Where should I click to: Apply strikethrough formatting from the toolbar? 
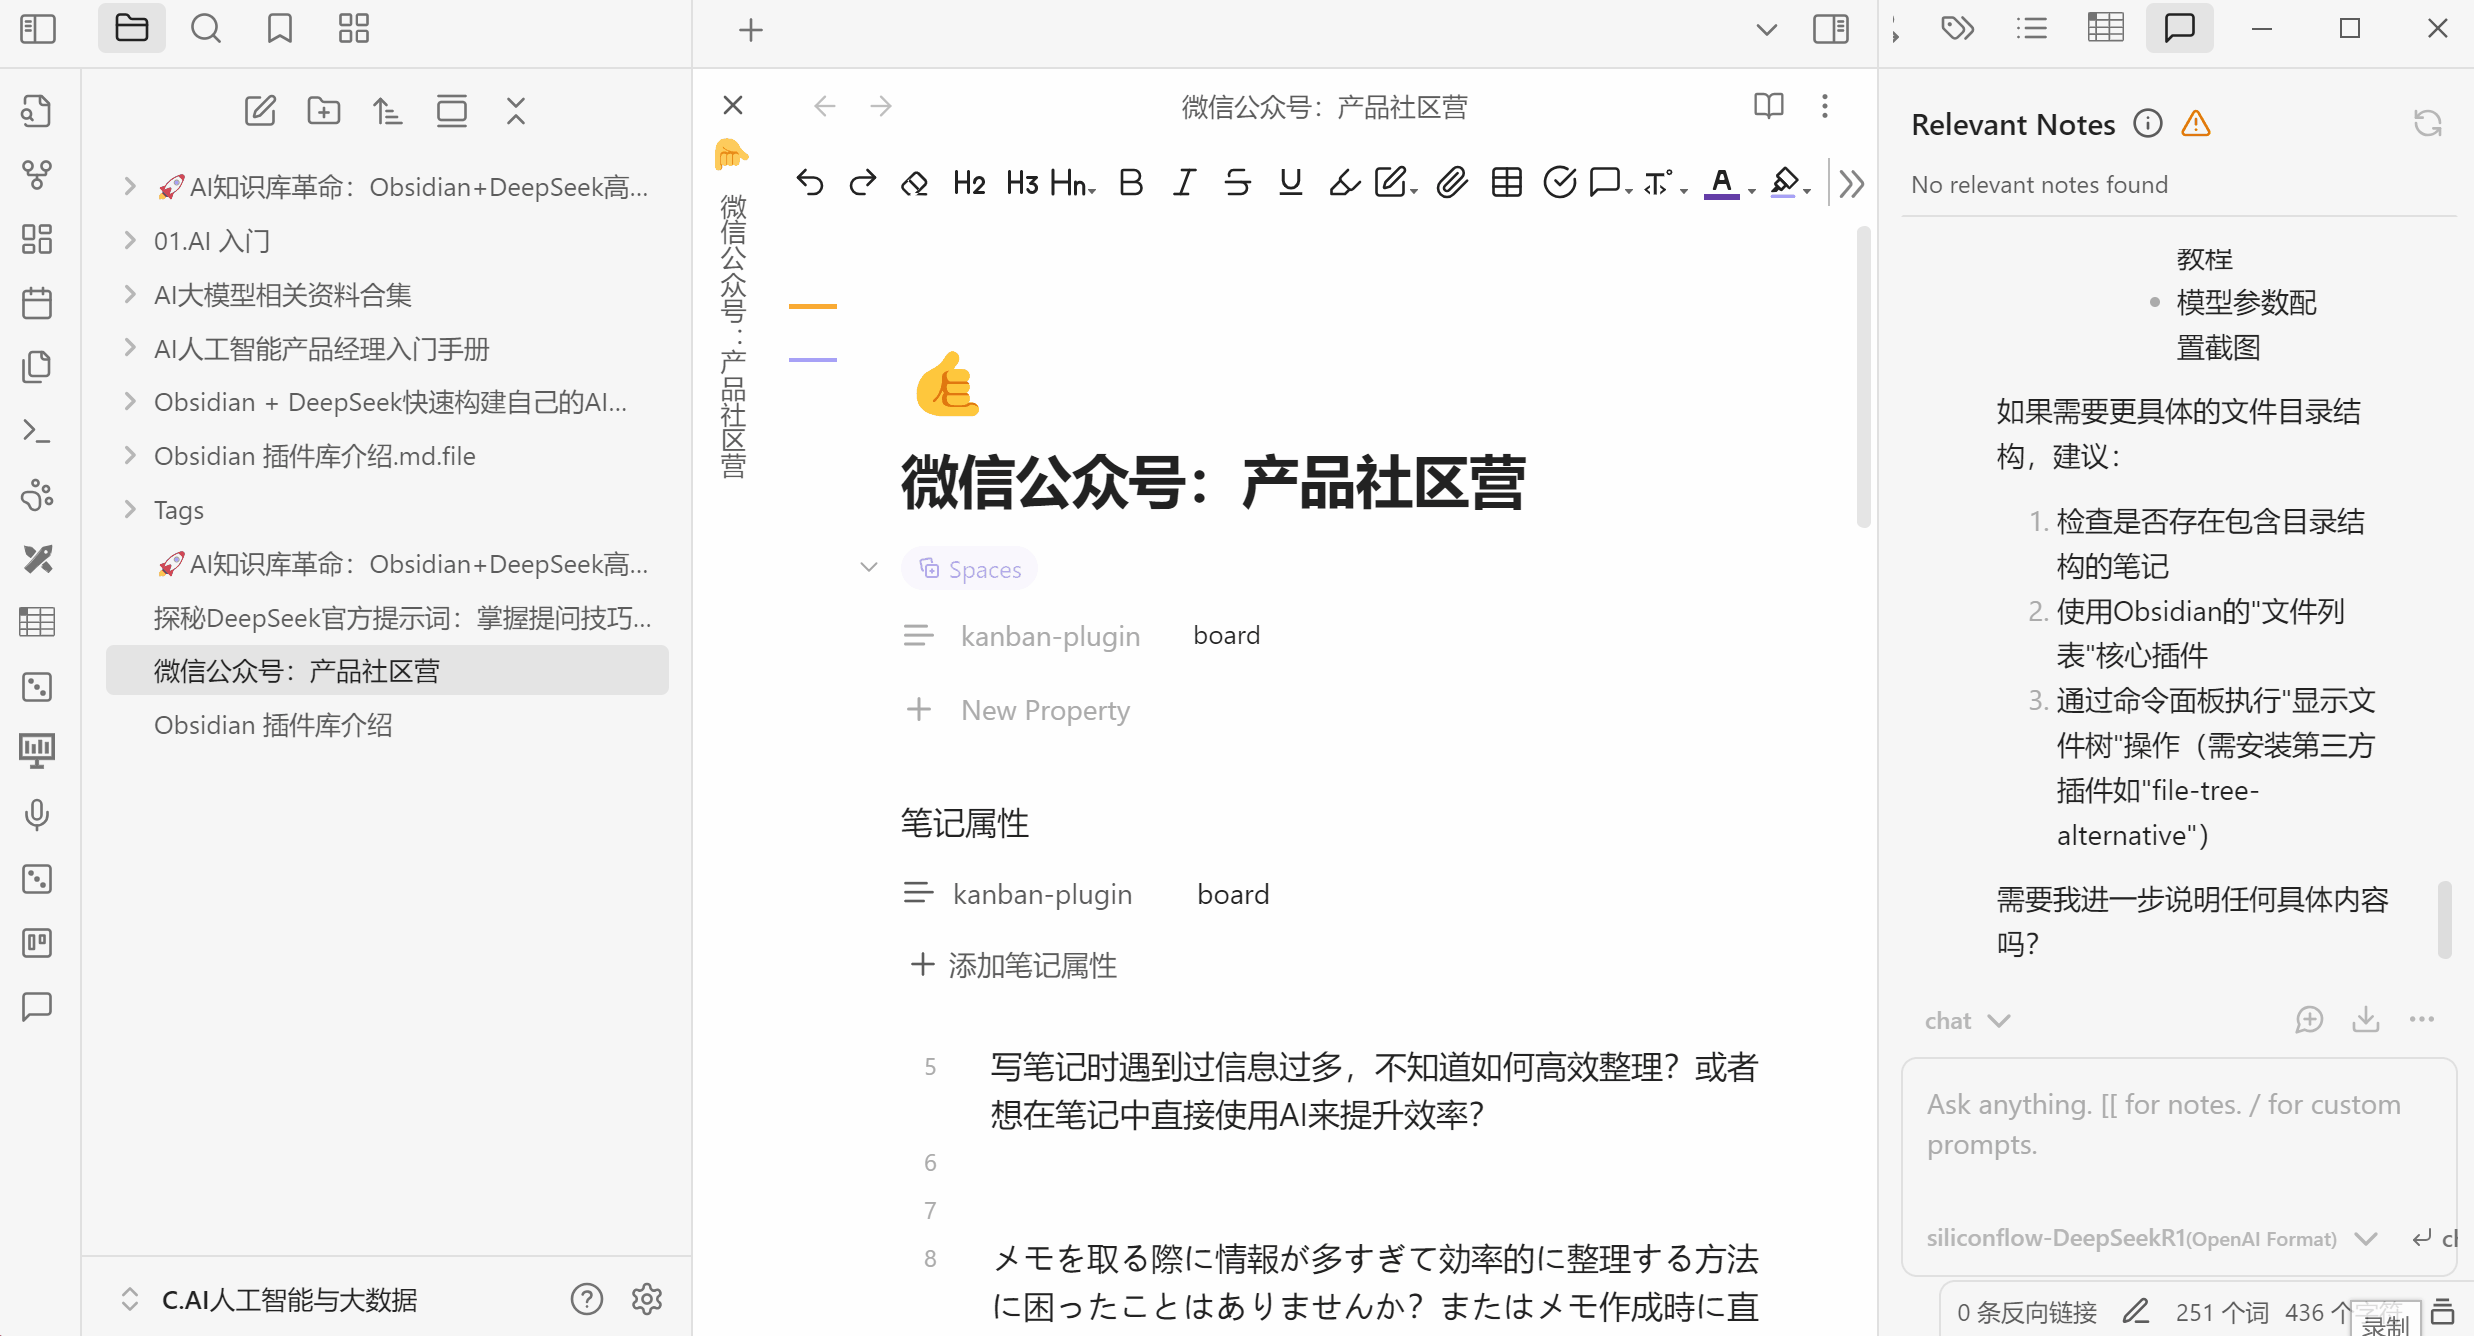[1237, 183]
